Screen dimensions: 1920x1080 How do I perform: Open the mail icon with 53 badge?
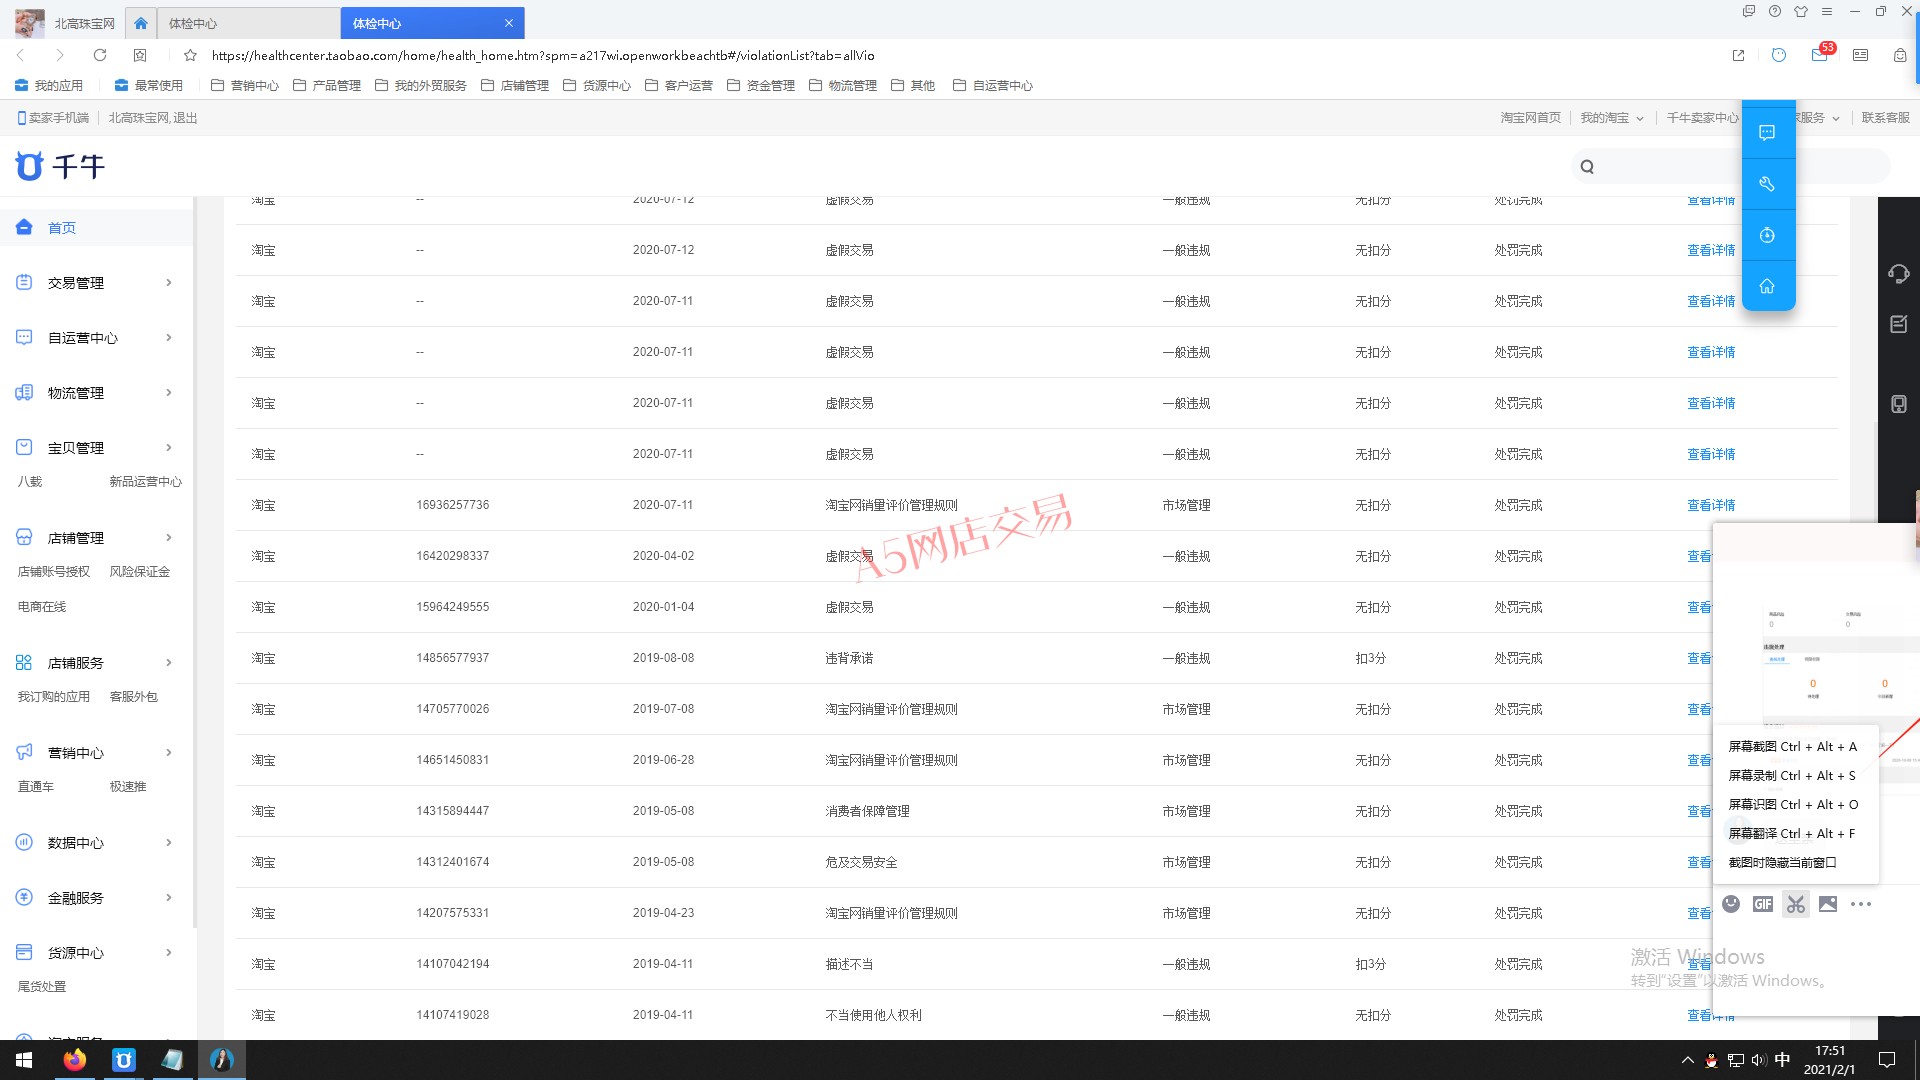pos(1822,54)
